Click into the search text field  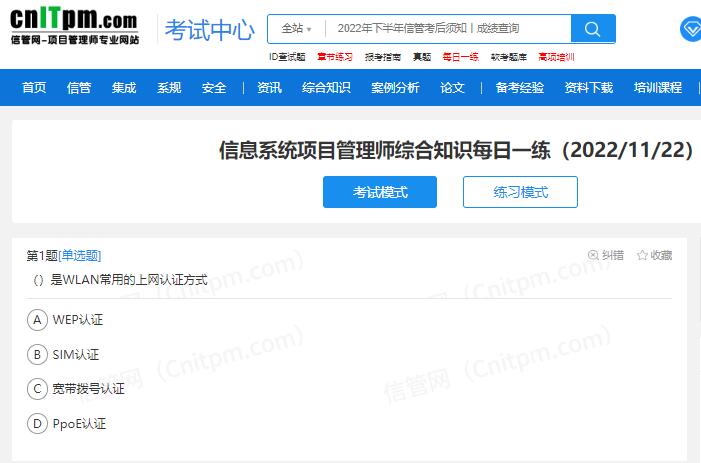pos(449,29)
